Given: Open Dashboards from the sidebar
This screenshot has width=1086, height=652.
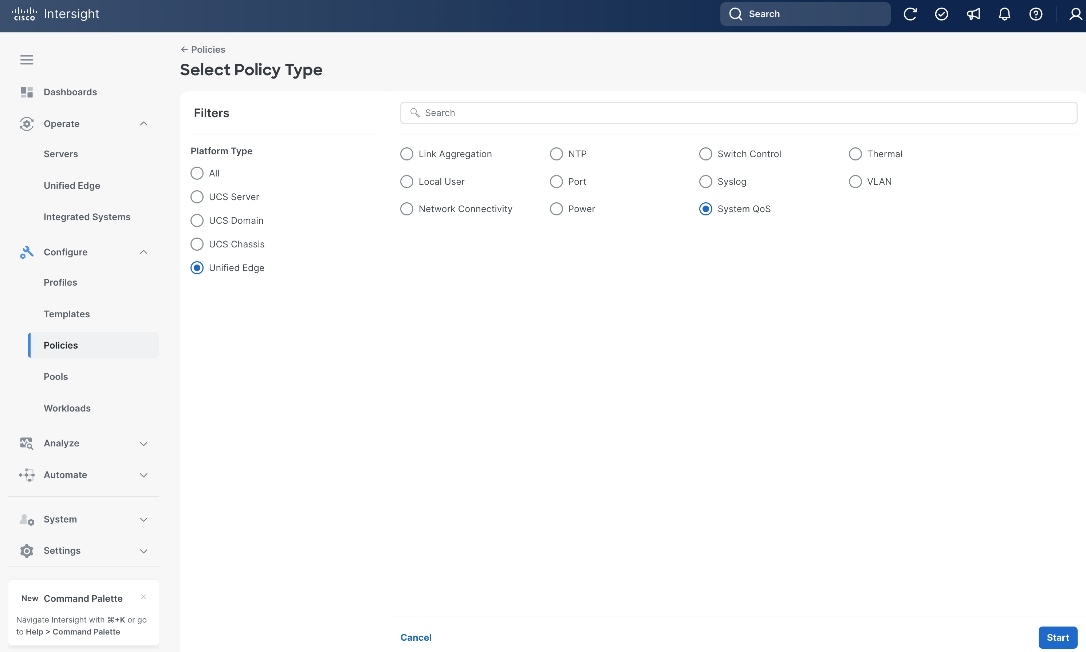Looking at the screenshot, I should (x=70, y=92).
